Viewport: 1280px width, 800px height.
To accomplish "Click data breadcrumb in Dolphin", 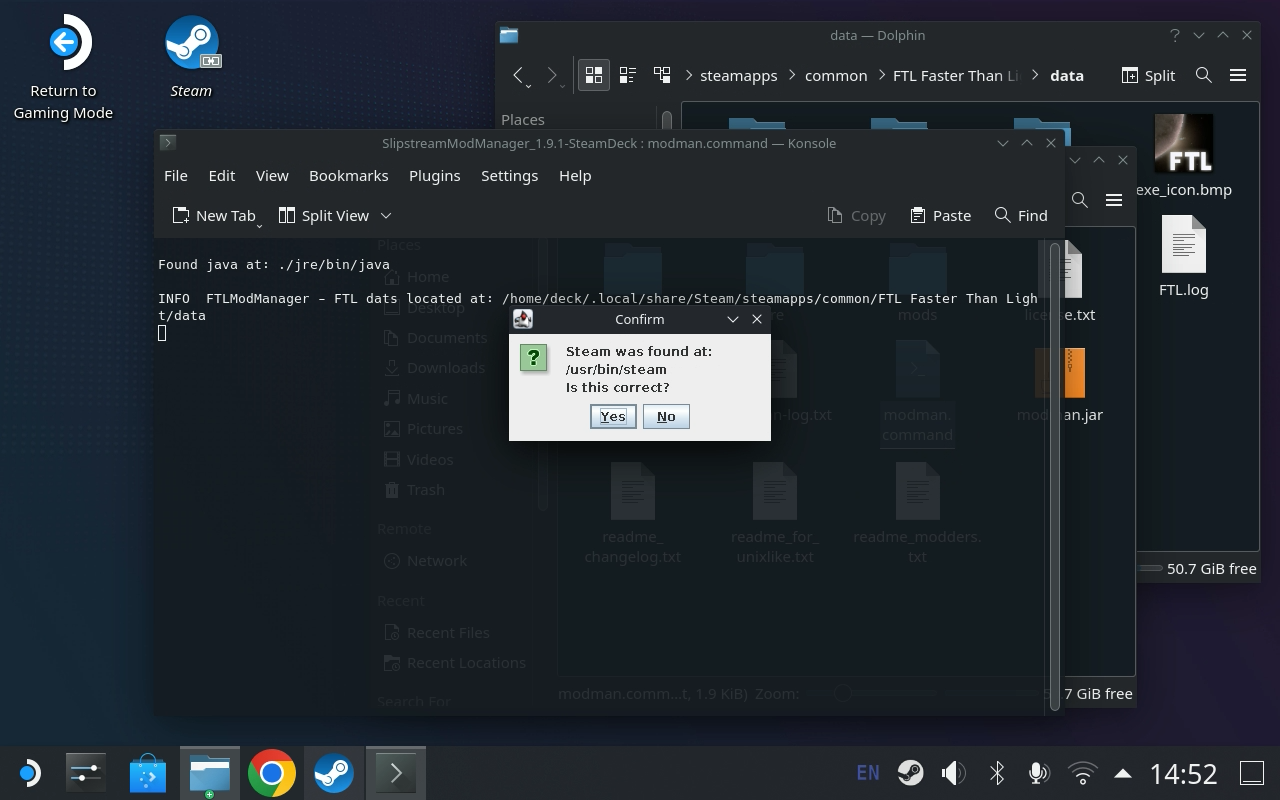I will click(x=1067, y=75).
